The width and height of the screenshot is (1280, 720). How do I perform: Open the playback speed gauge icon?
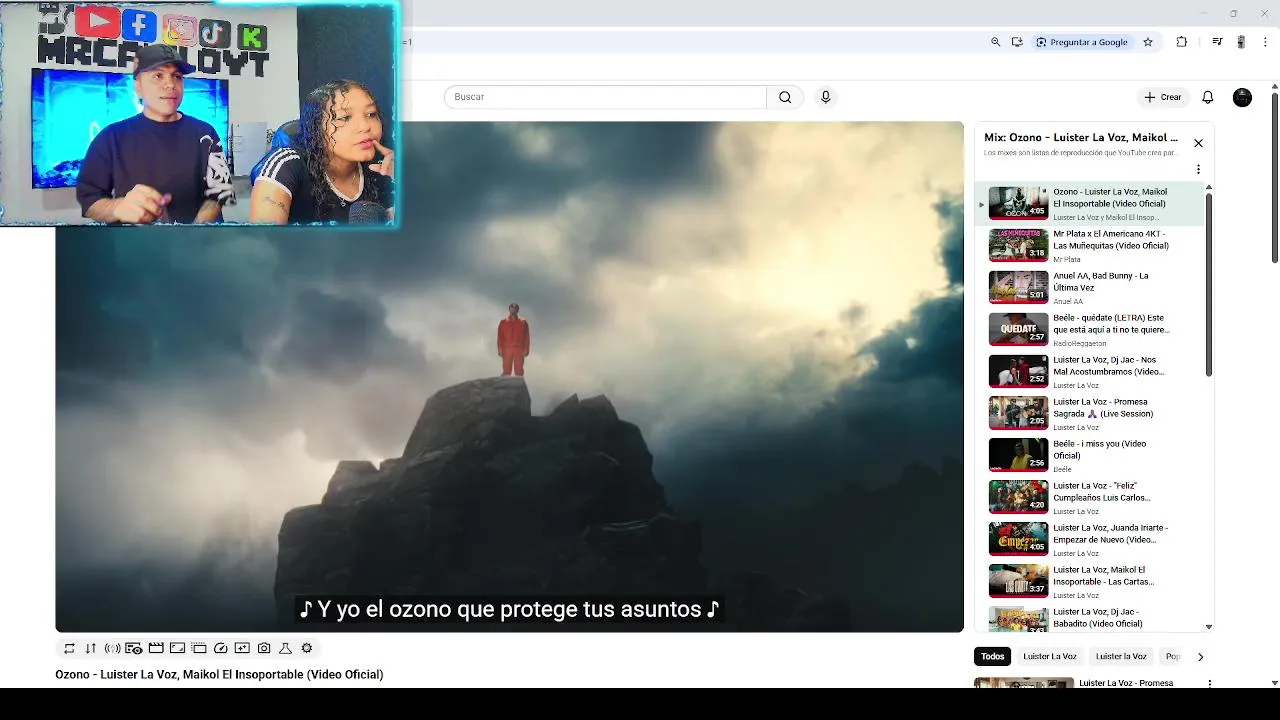221,648
